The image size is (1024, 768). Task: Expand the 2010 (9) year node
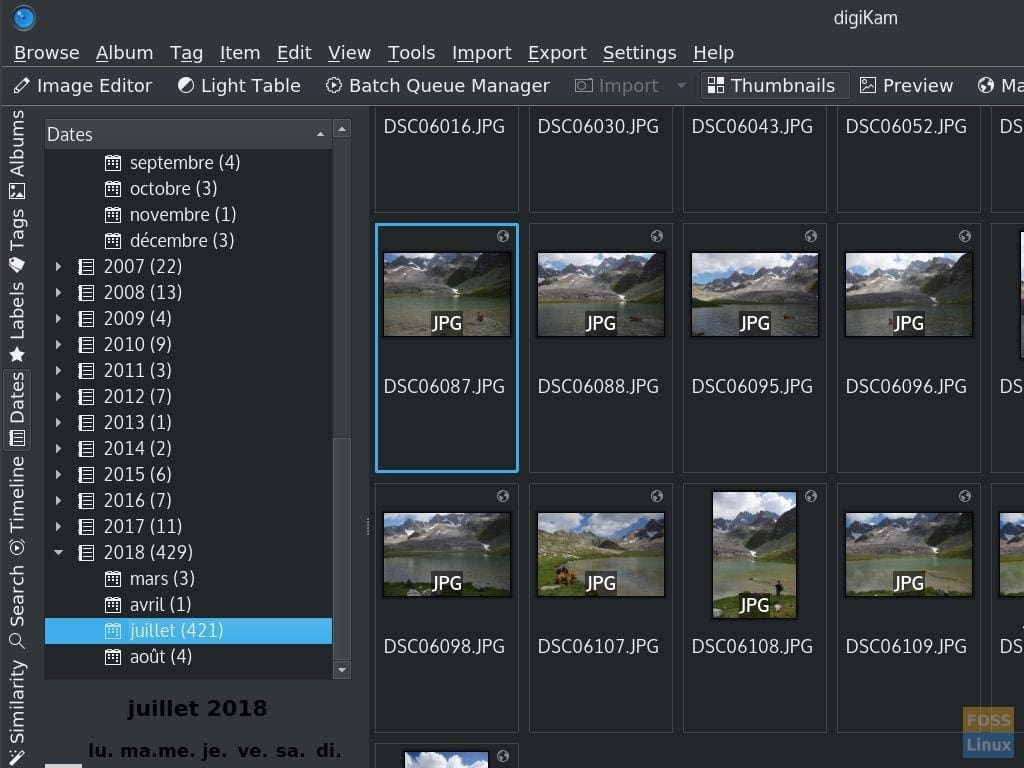58,344
